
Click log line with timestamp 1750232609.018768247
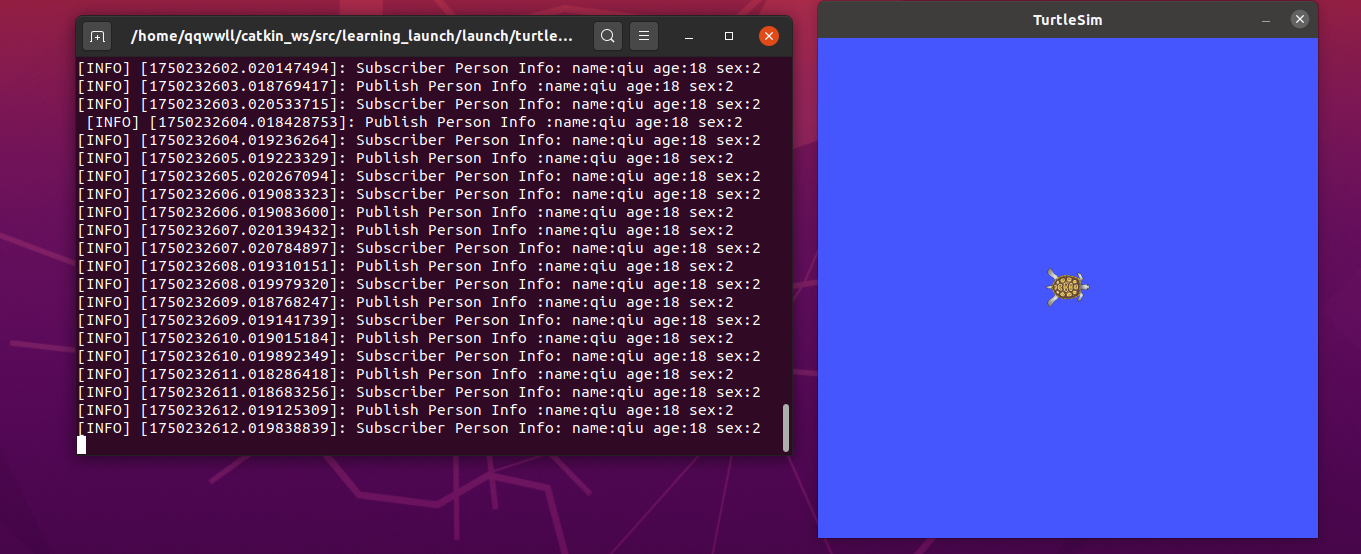pos(405,302)
